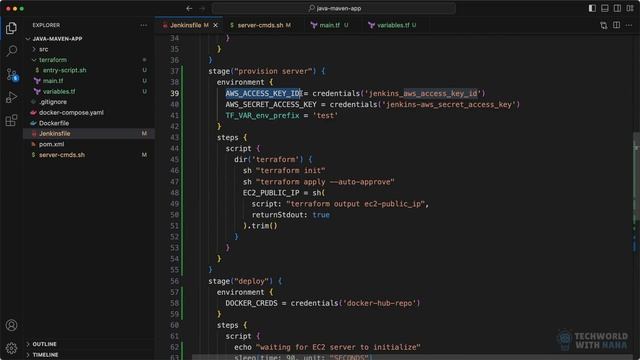
Task: Open the Explorer view in activity bar
Action: pos(11,28)
